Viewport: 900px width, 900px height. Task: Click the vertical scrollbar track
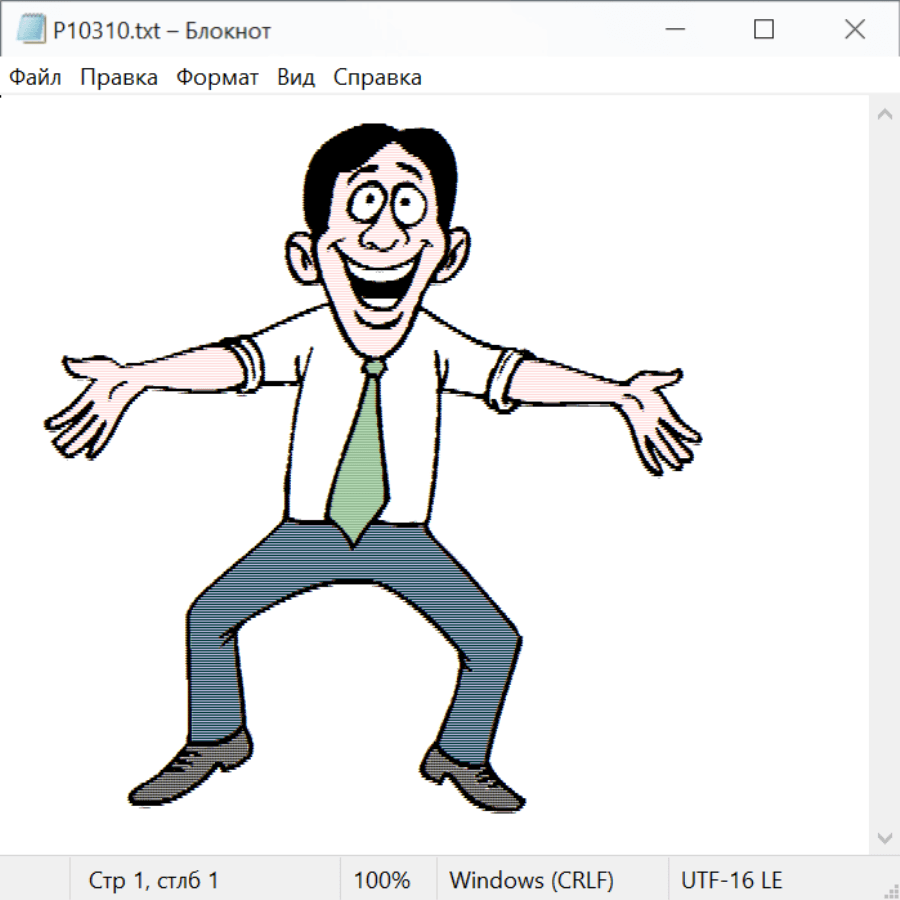pyautogui.click(x=884, y=475)
